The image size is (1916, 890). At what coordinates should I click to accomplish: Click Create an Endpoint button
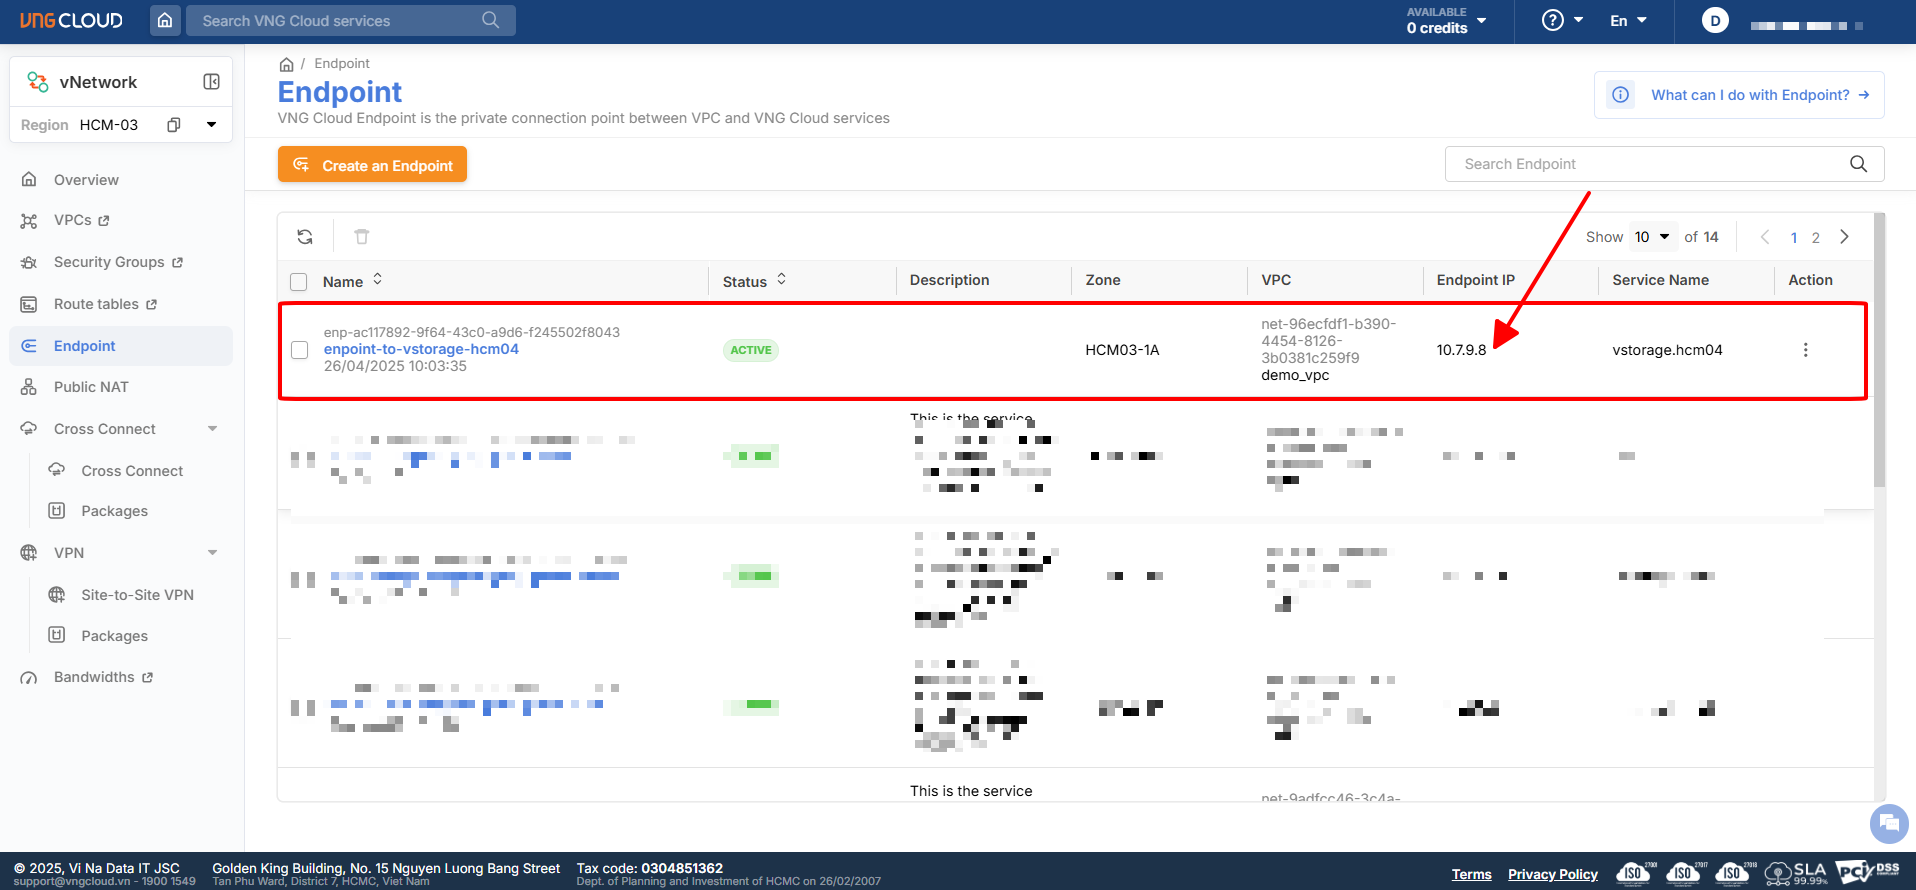coord(372,165)
